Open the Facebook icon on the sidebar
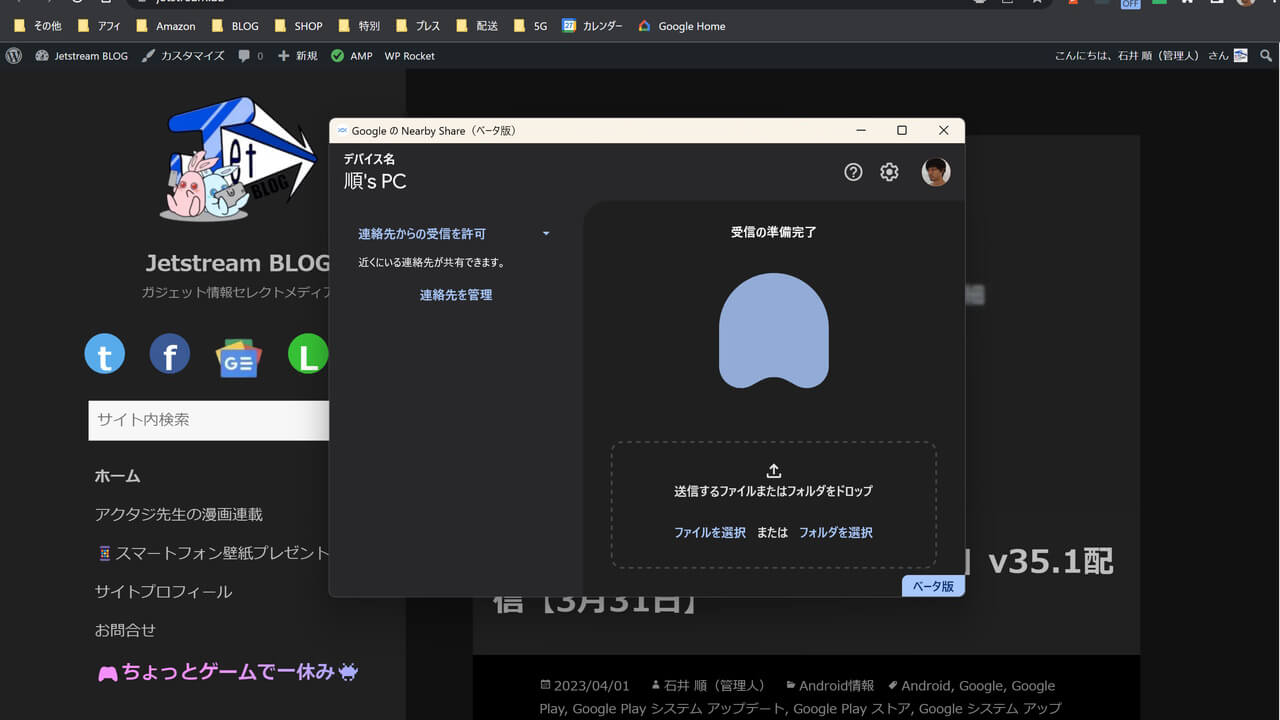The image size is (1280, 720). 169,353
